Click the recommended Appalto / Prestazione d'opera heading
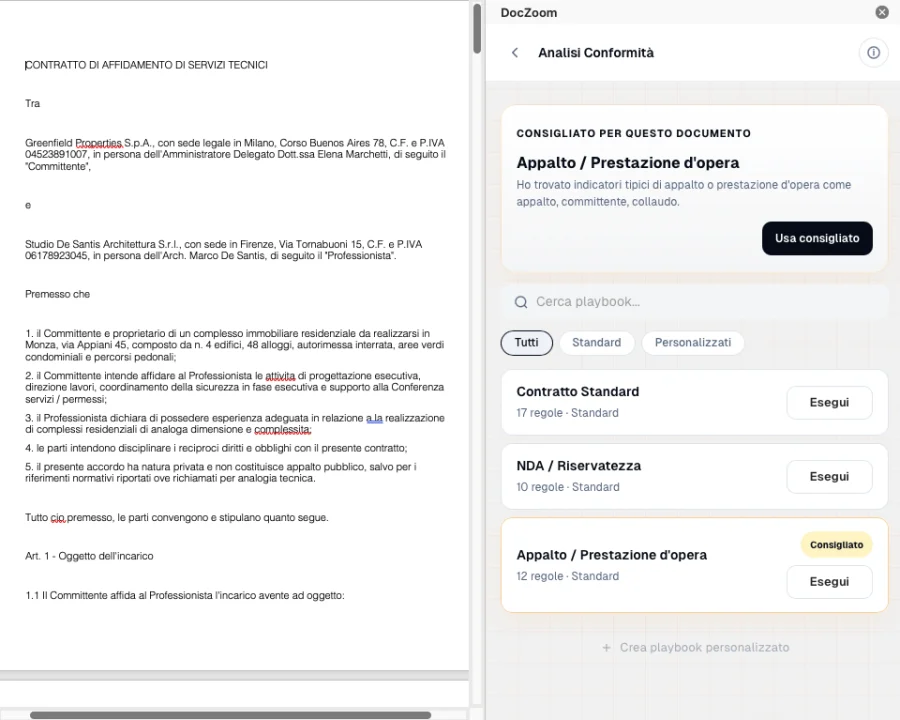Image resolution: width=900 pixels, height=720 pixels. pyautogui.click(x=627, y=162)
